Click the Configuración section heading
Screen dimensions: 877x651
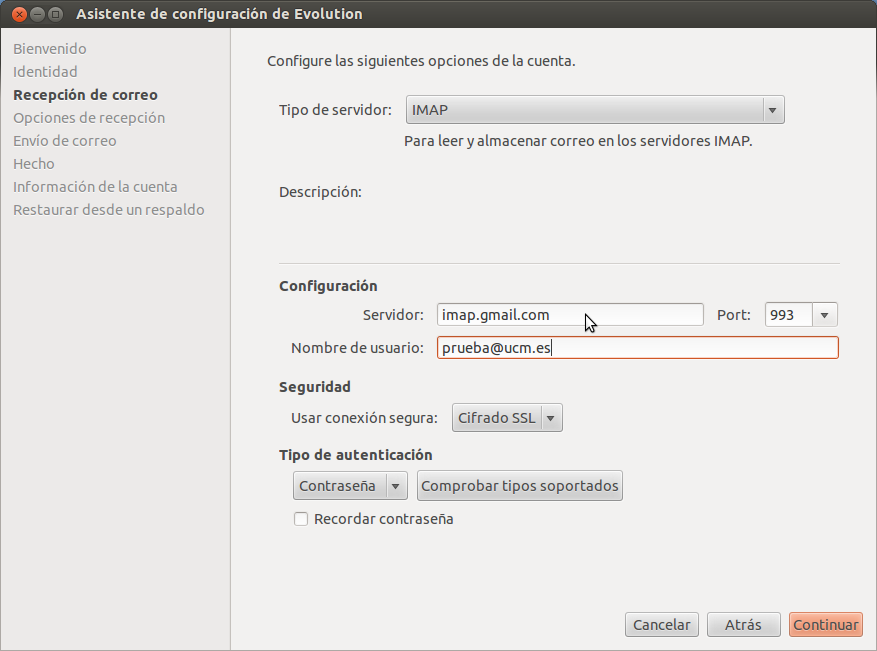(x=328, y=286)
